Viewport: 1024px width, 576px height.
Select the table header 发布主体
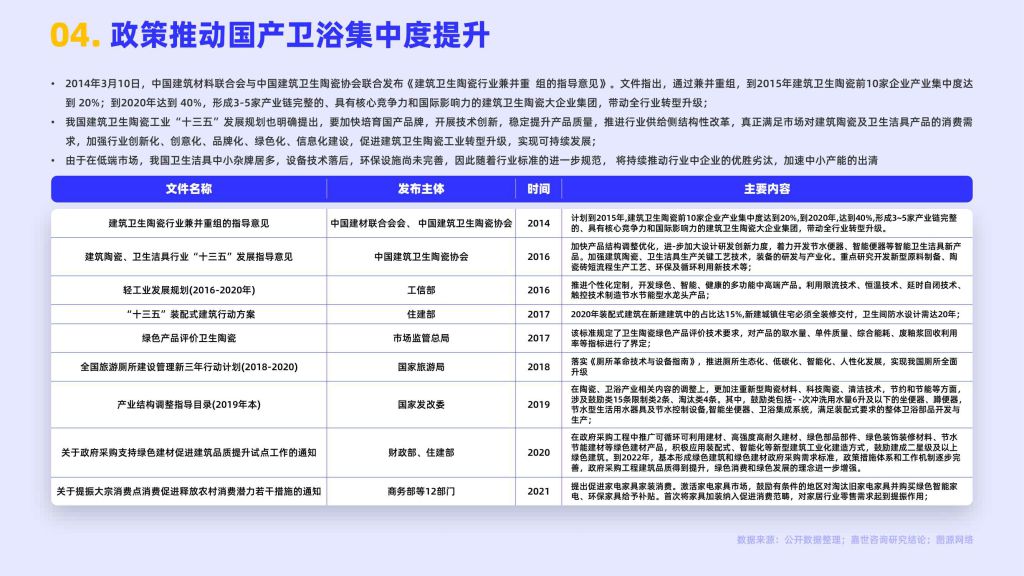(421, 189)
